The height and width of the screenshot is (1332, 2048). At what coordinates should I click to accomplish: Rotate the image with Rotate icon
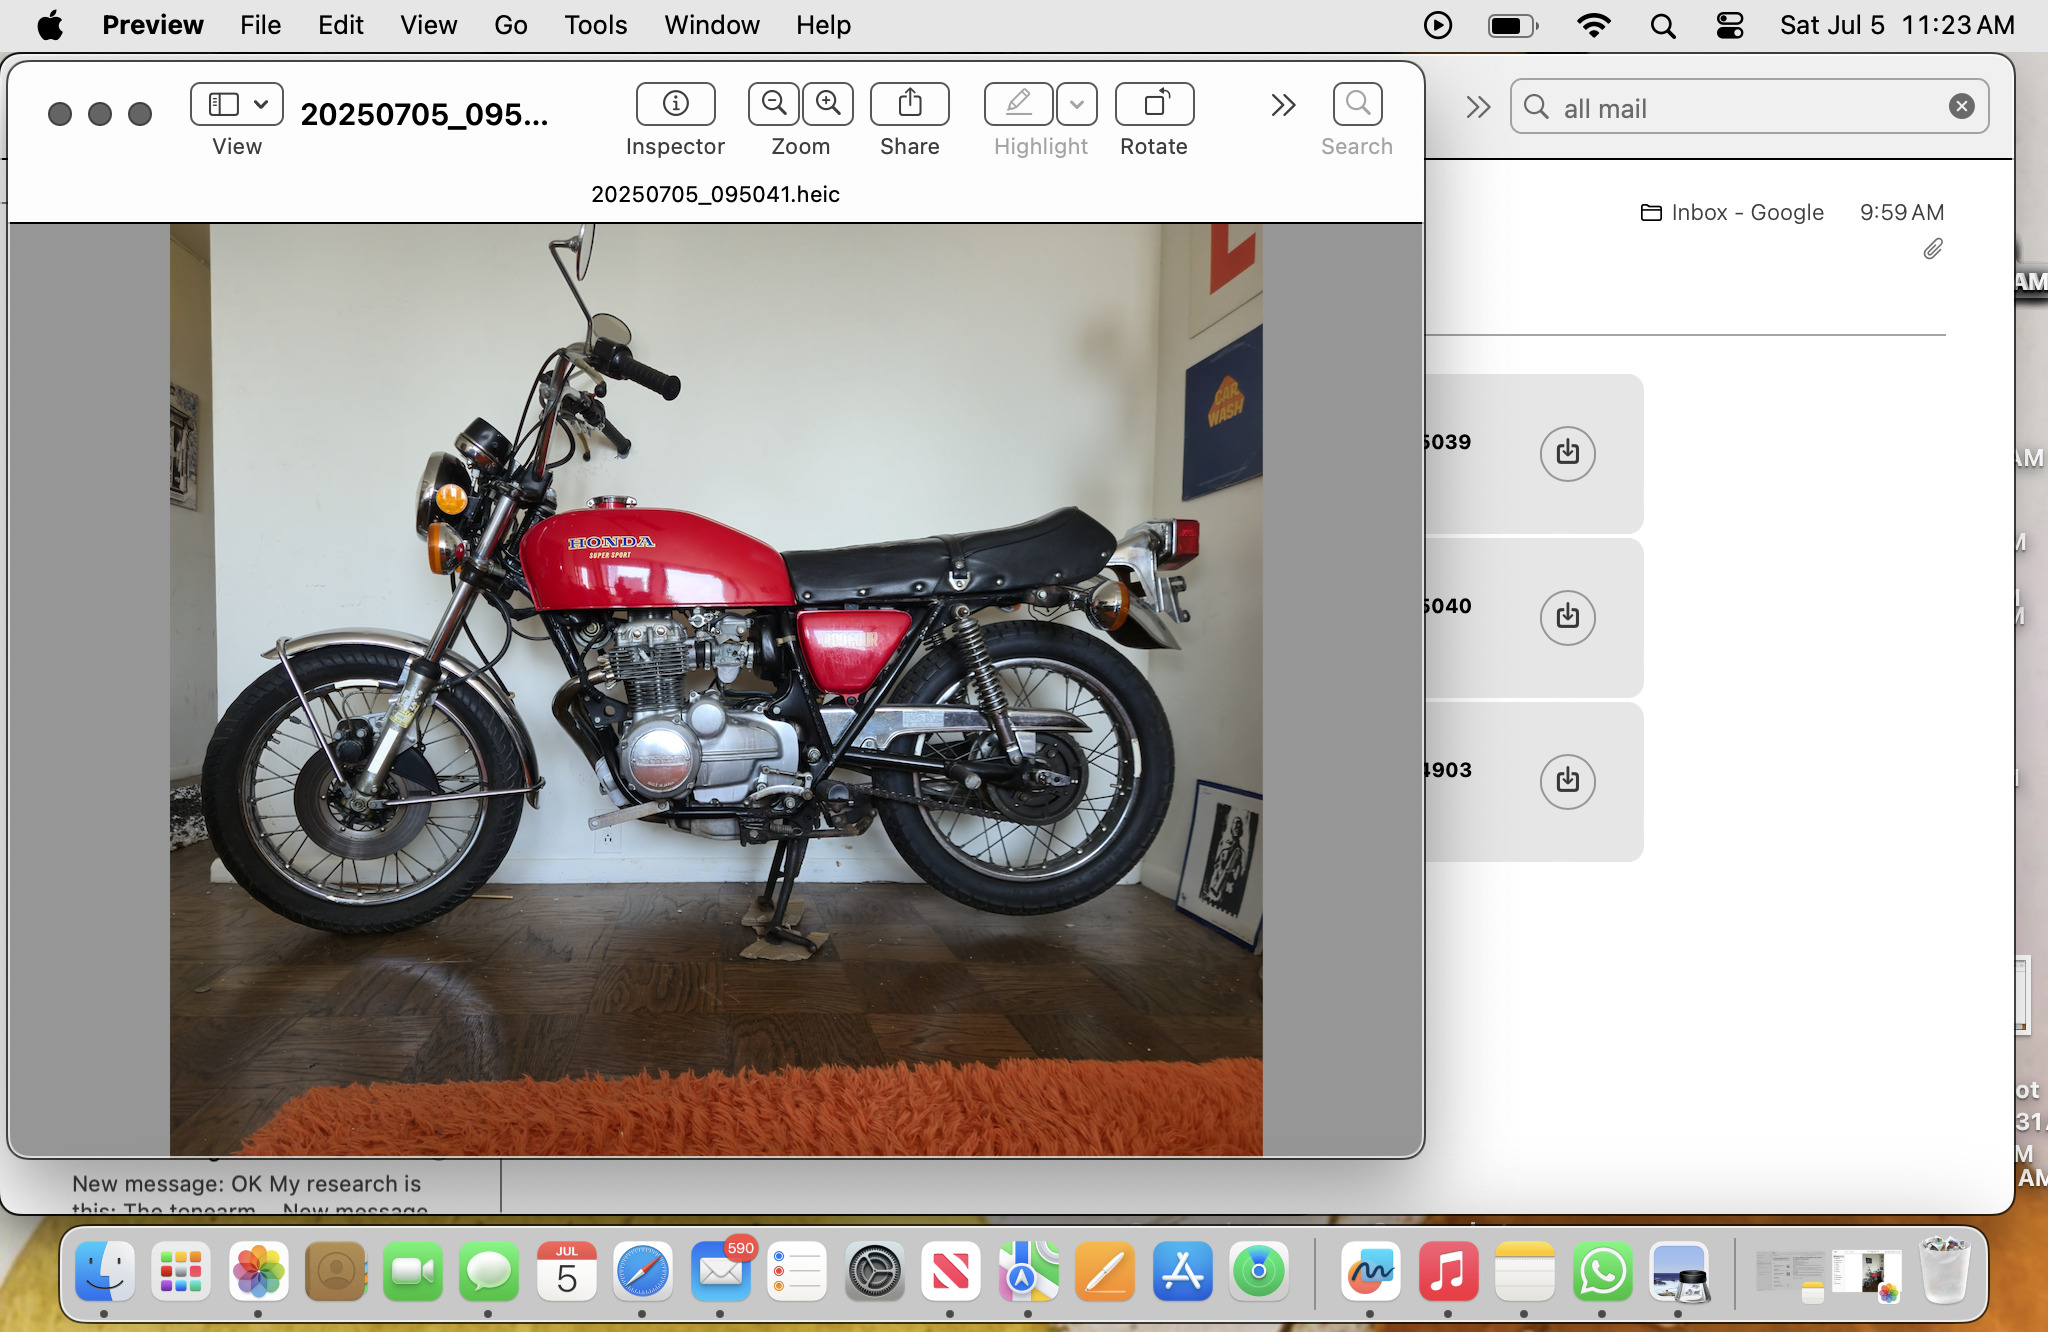coord(1154,104)
